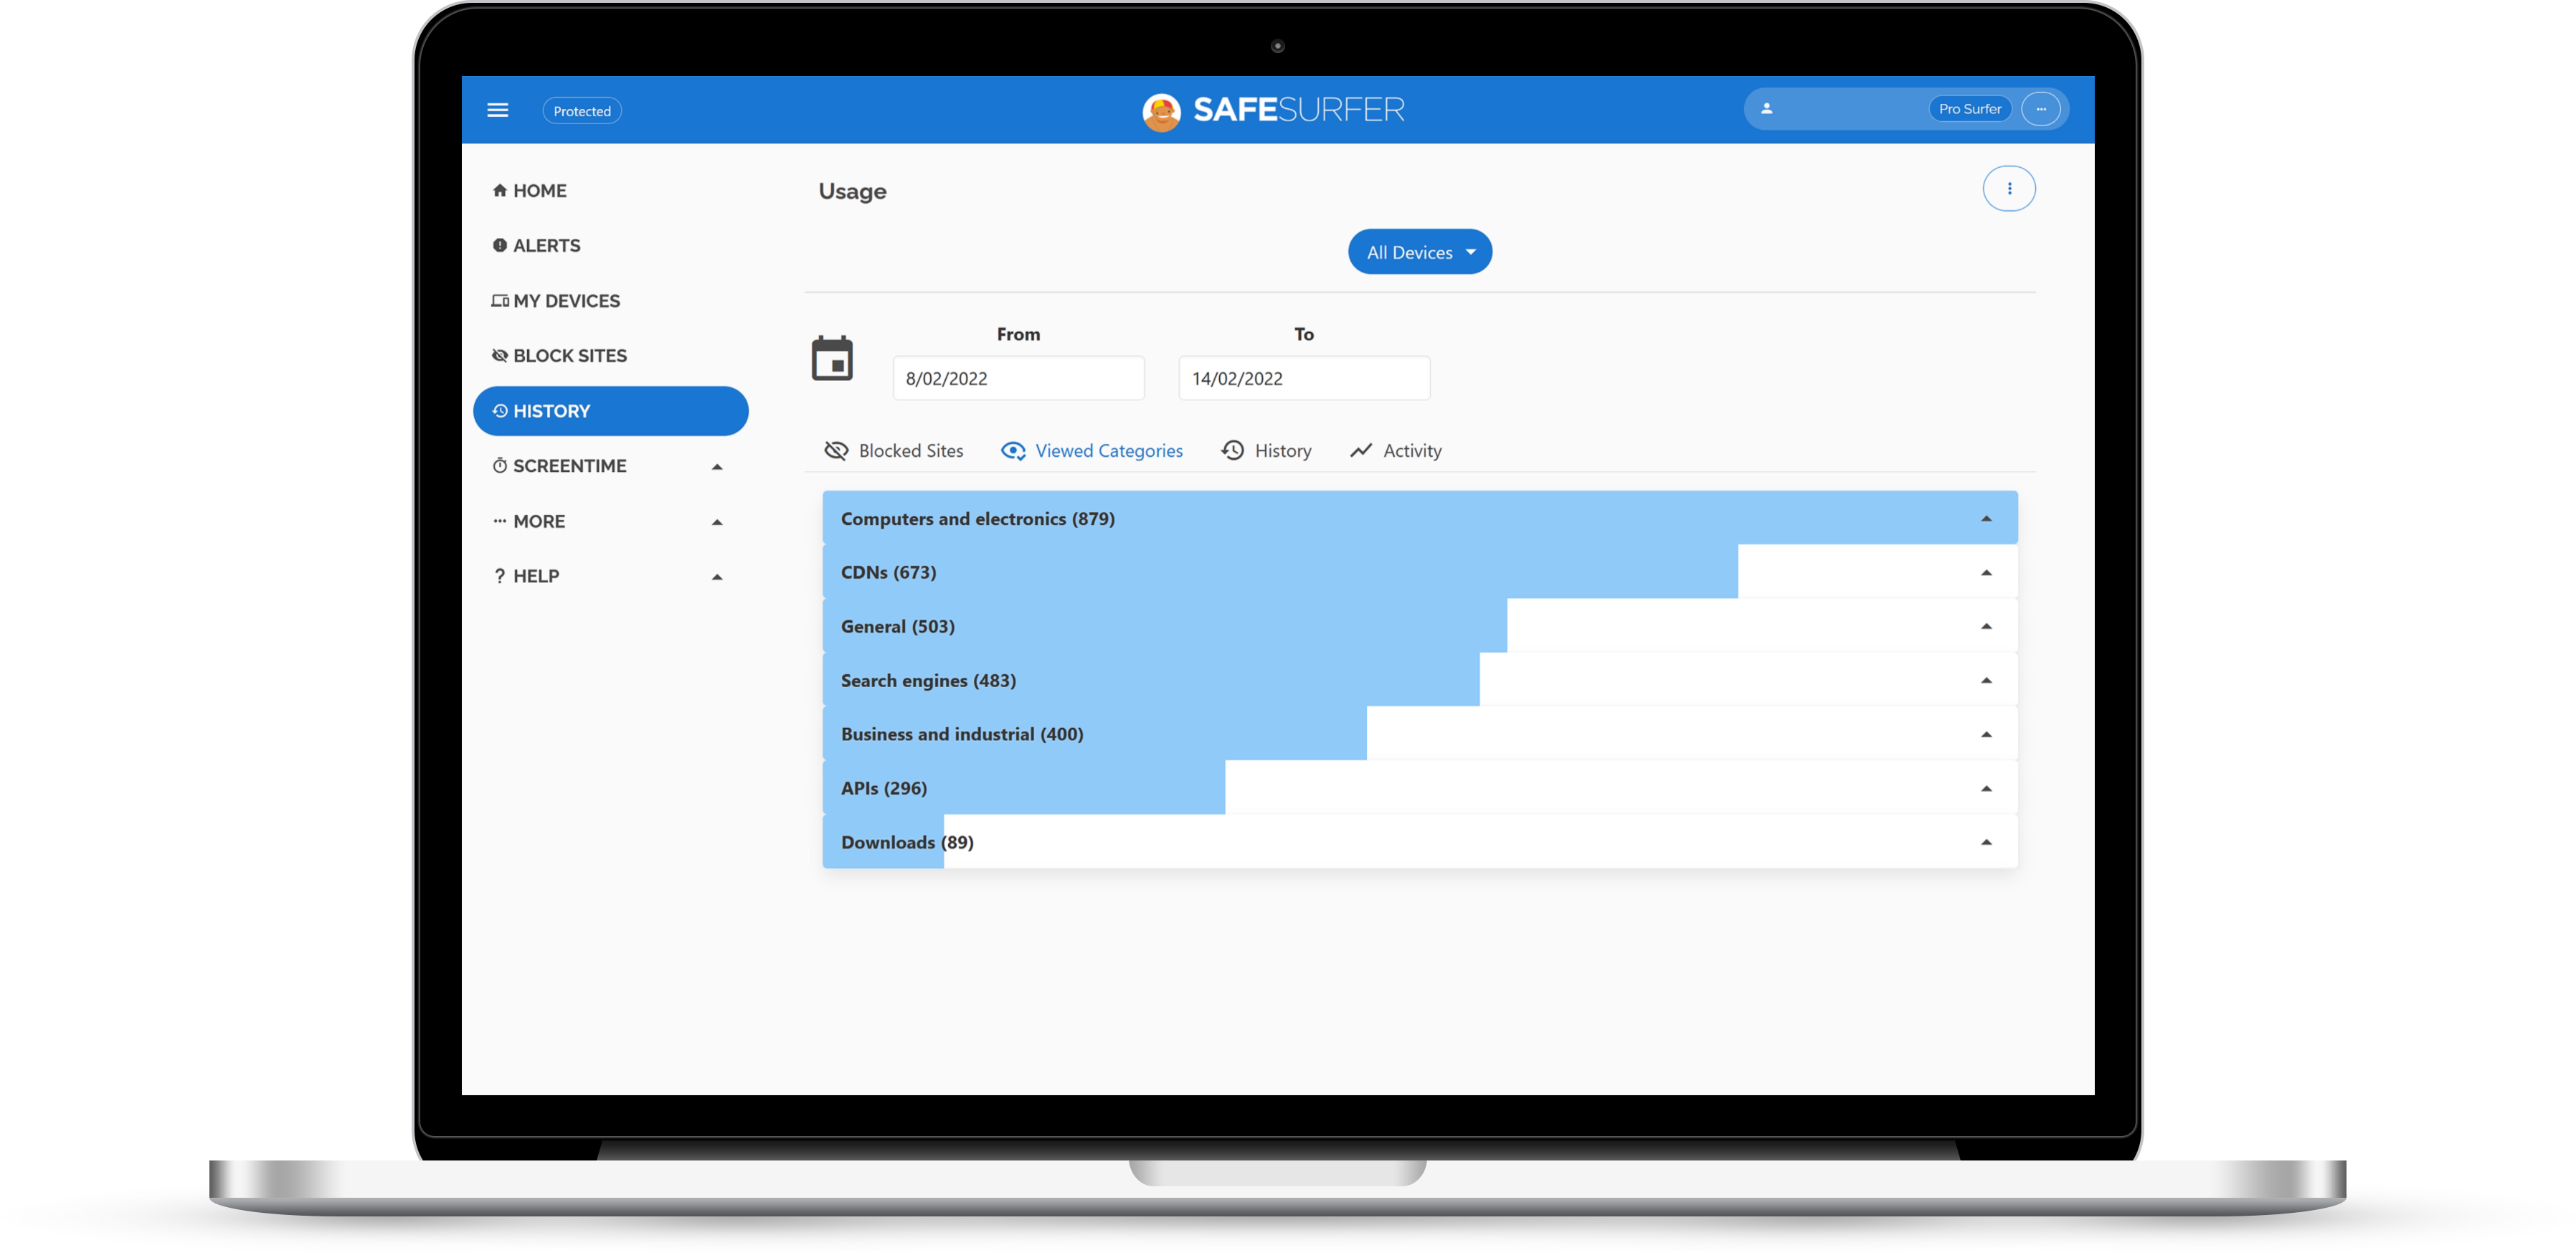2576x1253 pixels.
Task: Click the three-dot options menu icon
Action: pos(2009,187)
